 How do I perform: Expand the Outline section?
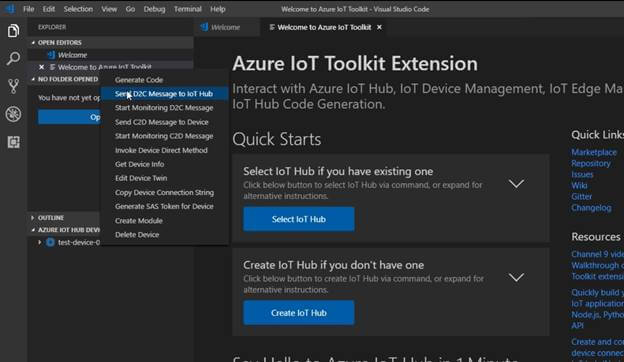(x=33, y=218)
